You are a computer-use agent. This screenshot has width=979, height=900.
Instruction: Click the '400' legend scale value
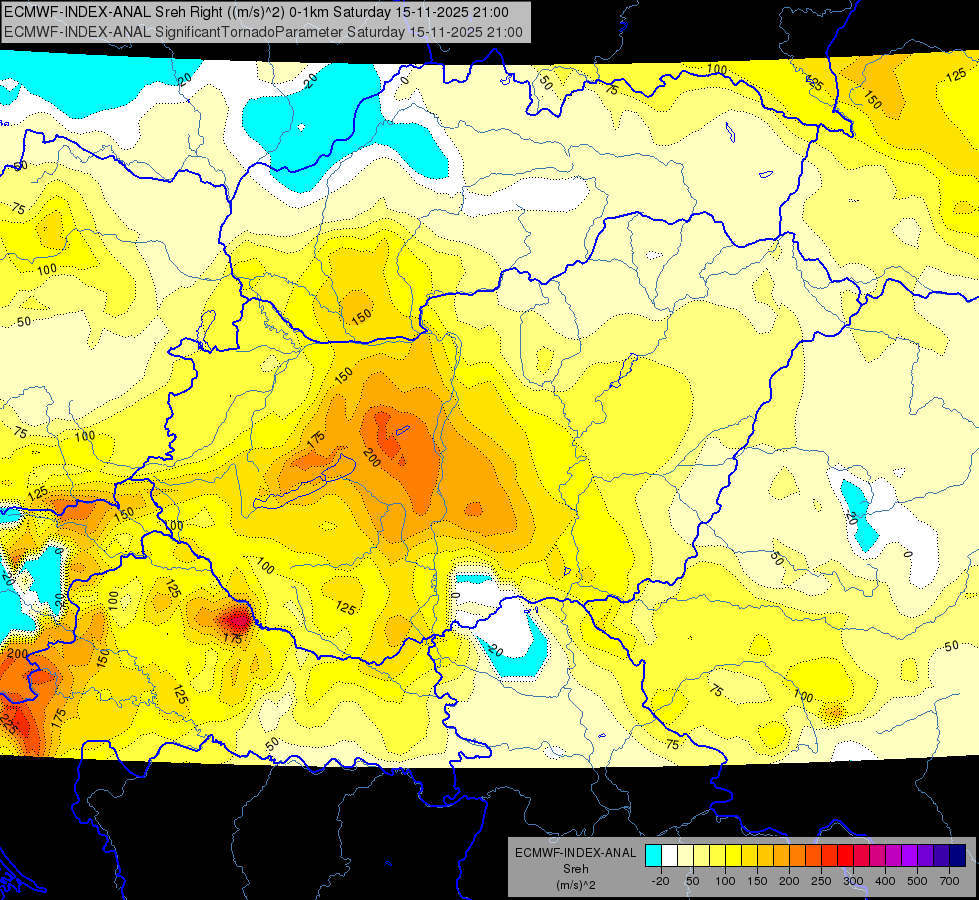pos(885,881)
